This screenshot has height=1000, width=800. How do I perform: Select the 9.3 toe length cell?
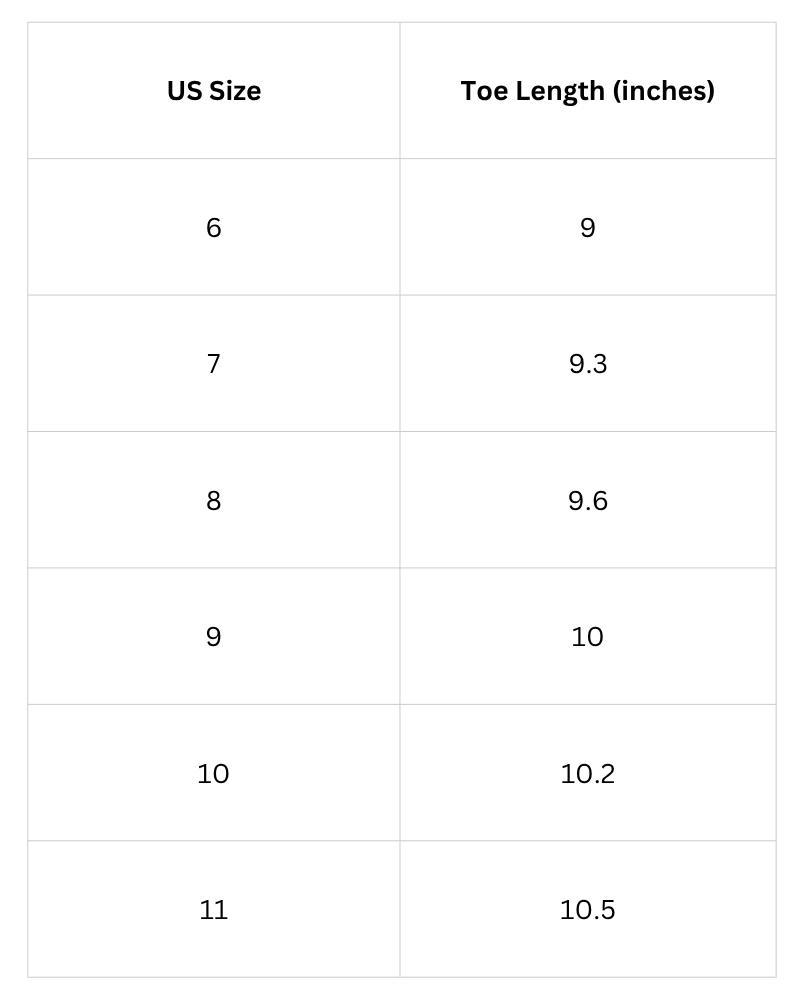588,364
